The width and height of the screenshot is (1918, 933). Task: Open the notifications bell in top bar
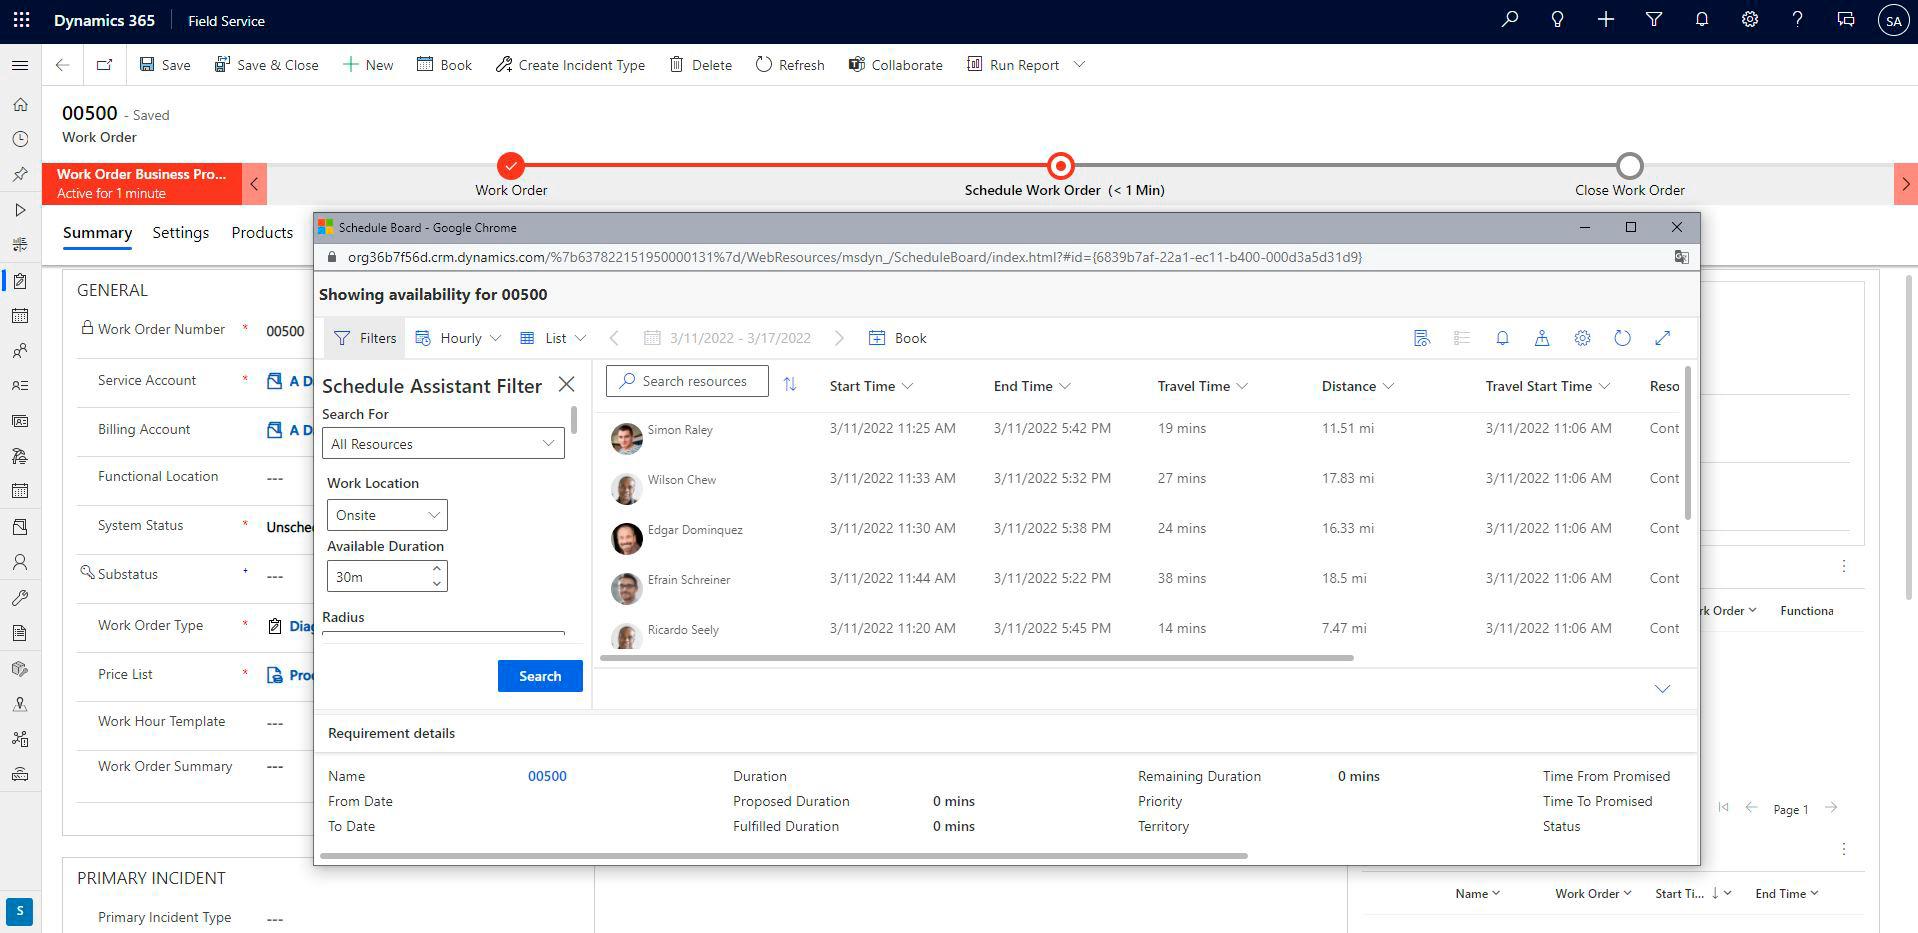tap(1701, 19)
